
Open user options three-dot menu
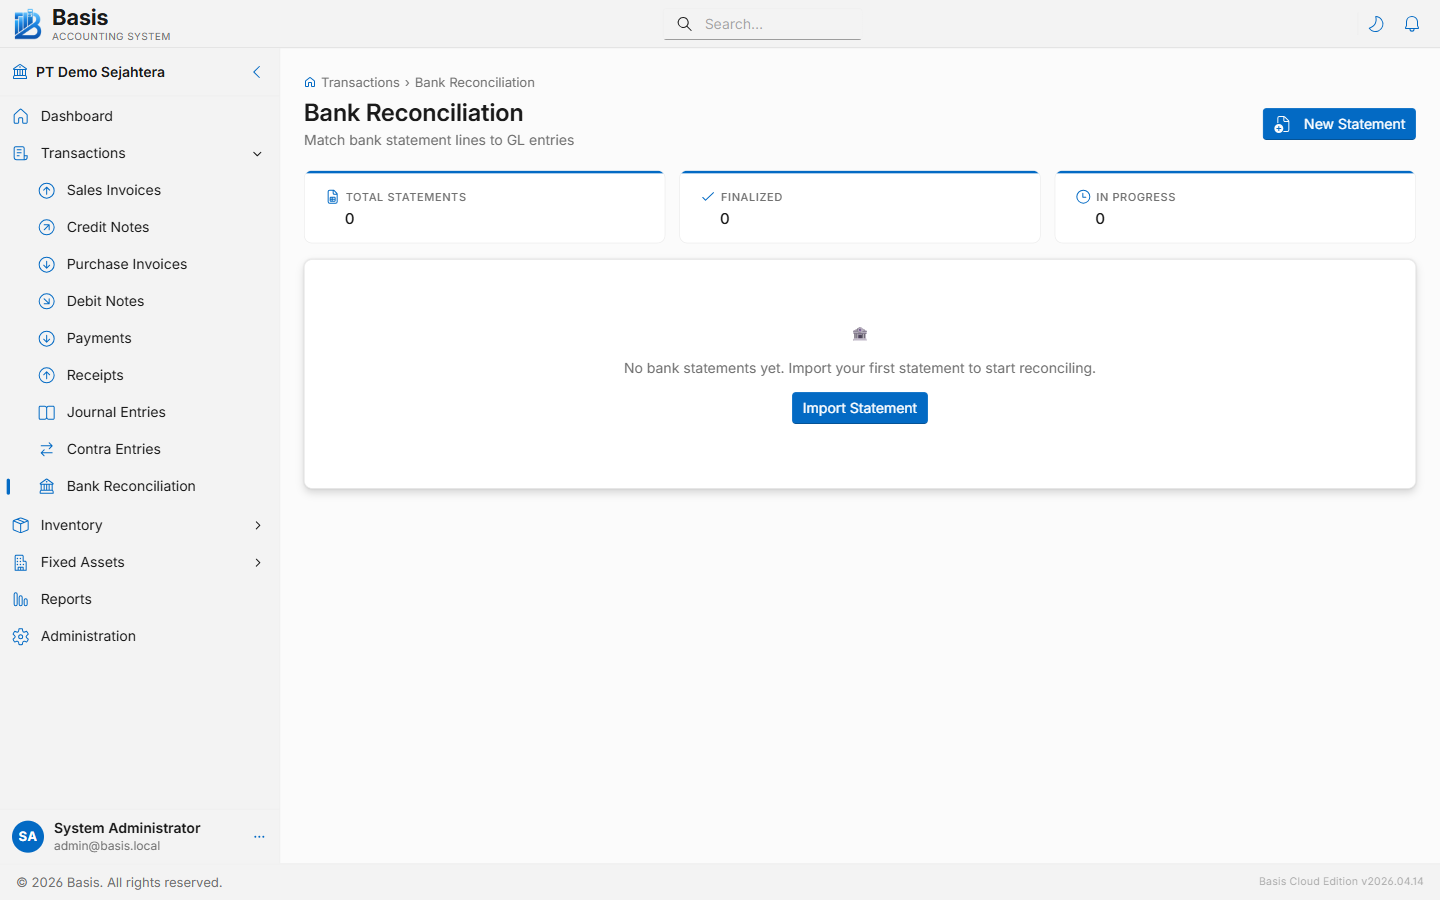point(259,837)
